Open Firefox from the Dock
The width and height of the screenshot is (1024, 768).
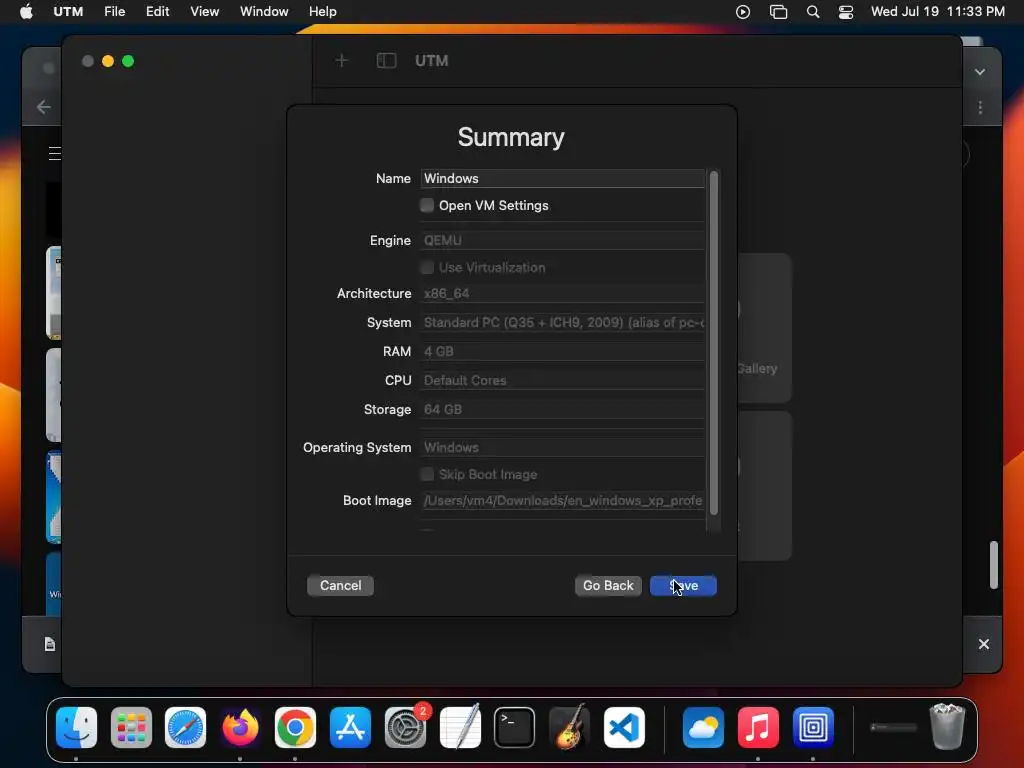(240, 727)
